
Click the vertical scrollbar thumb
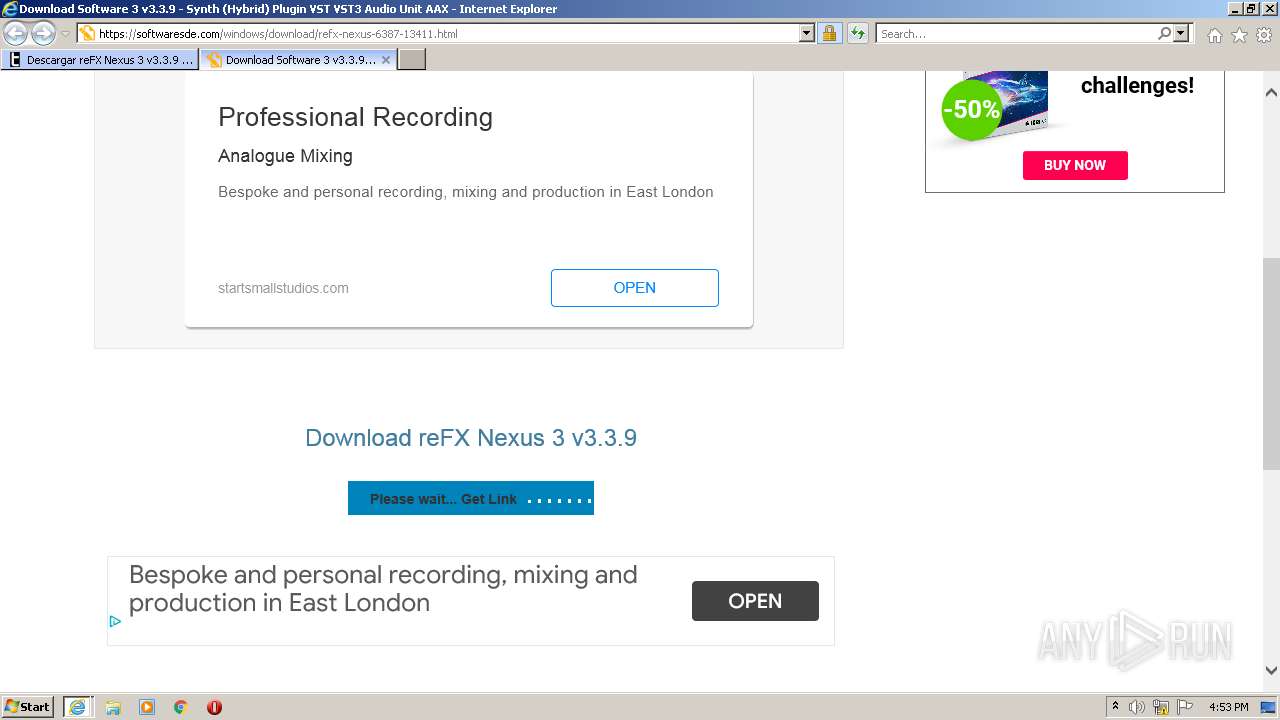pyautogui.click(x=1271, y=365)
